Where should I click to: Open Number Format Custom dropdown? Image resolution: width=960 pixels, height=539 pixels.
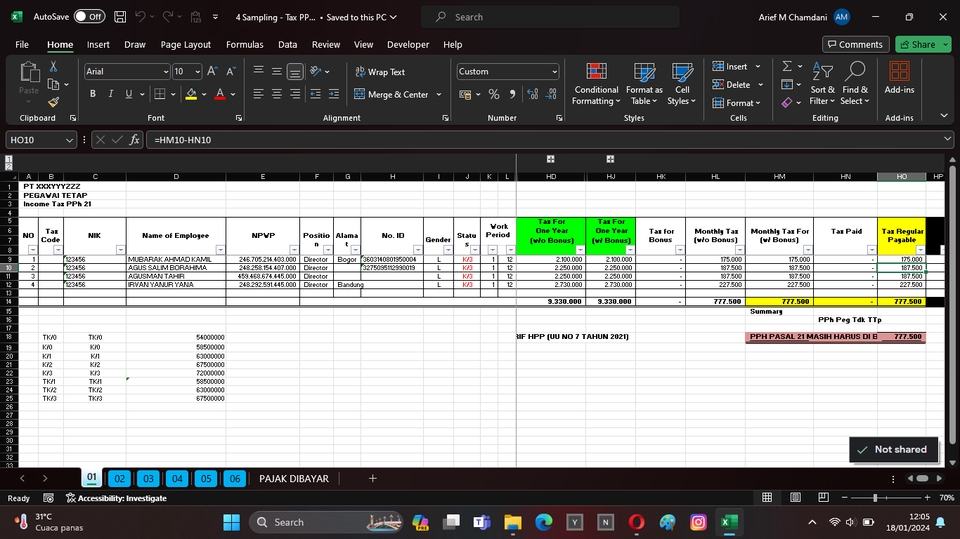coord(554,72)
